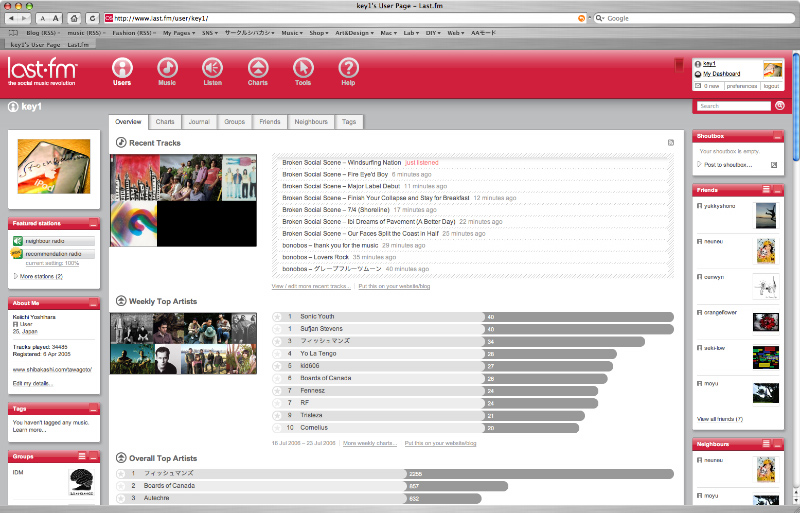
Task: Open the Tools section icon
Action: click(303, 68)
